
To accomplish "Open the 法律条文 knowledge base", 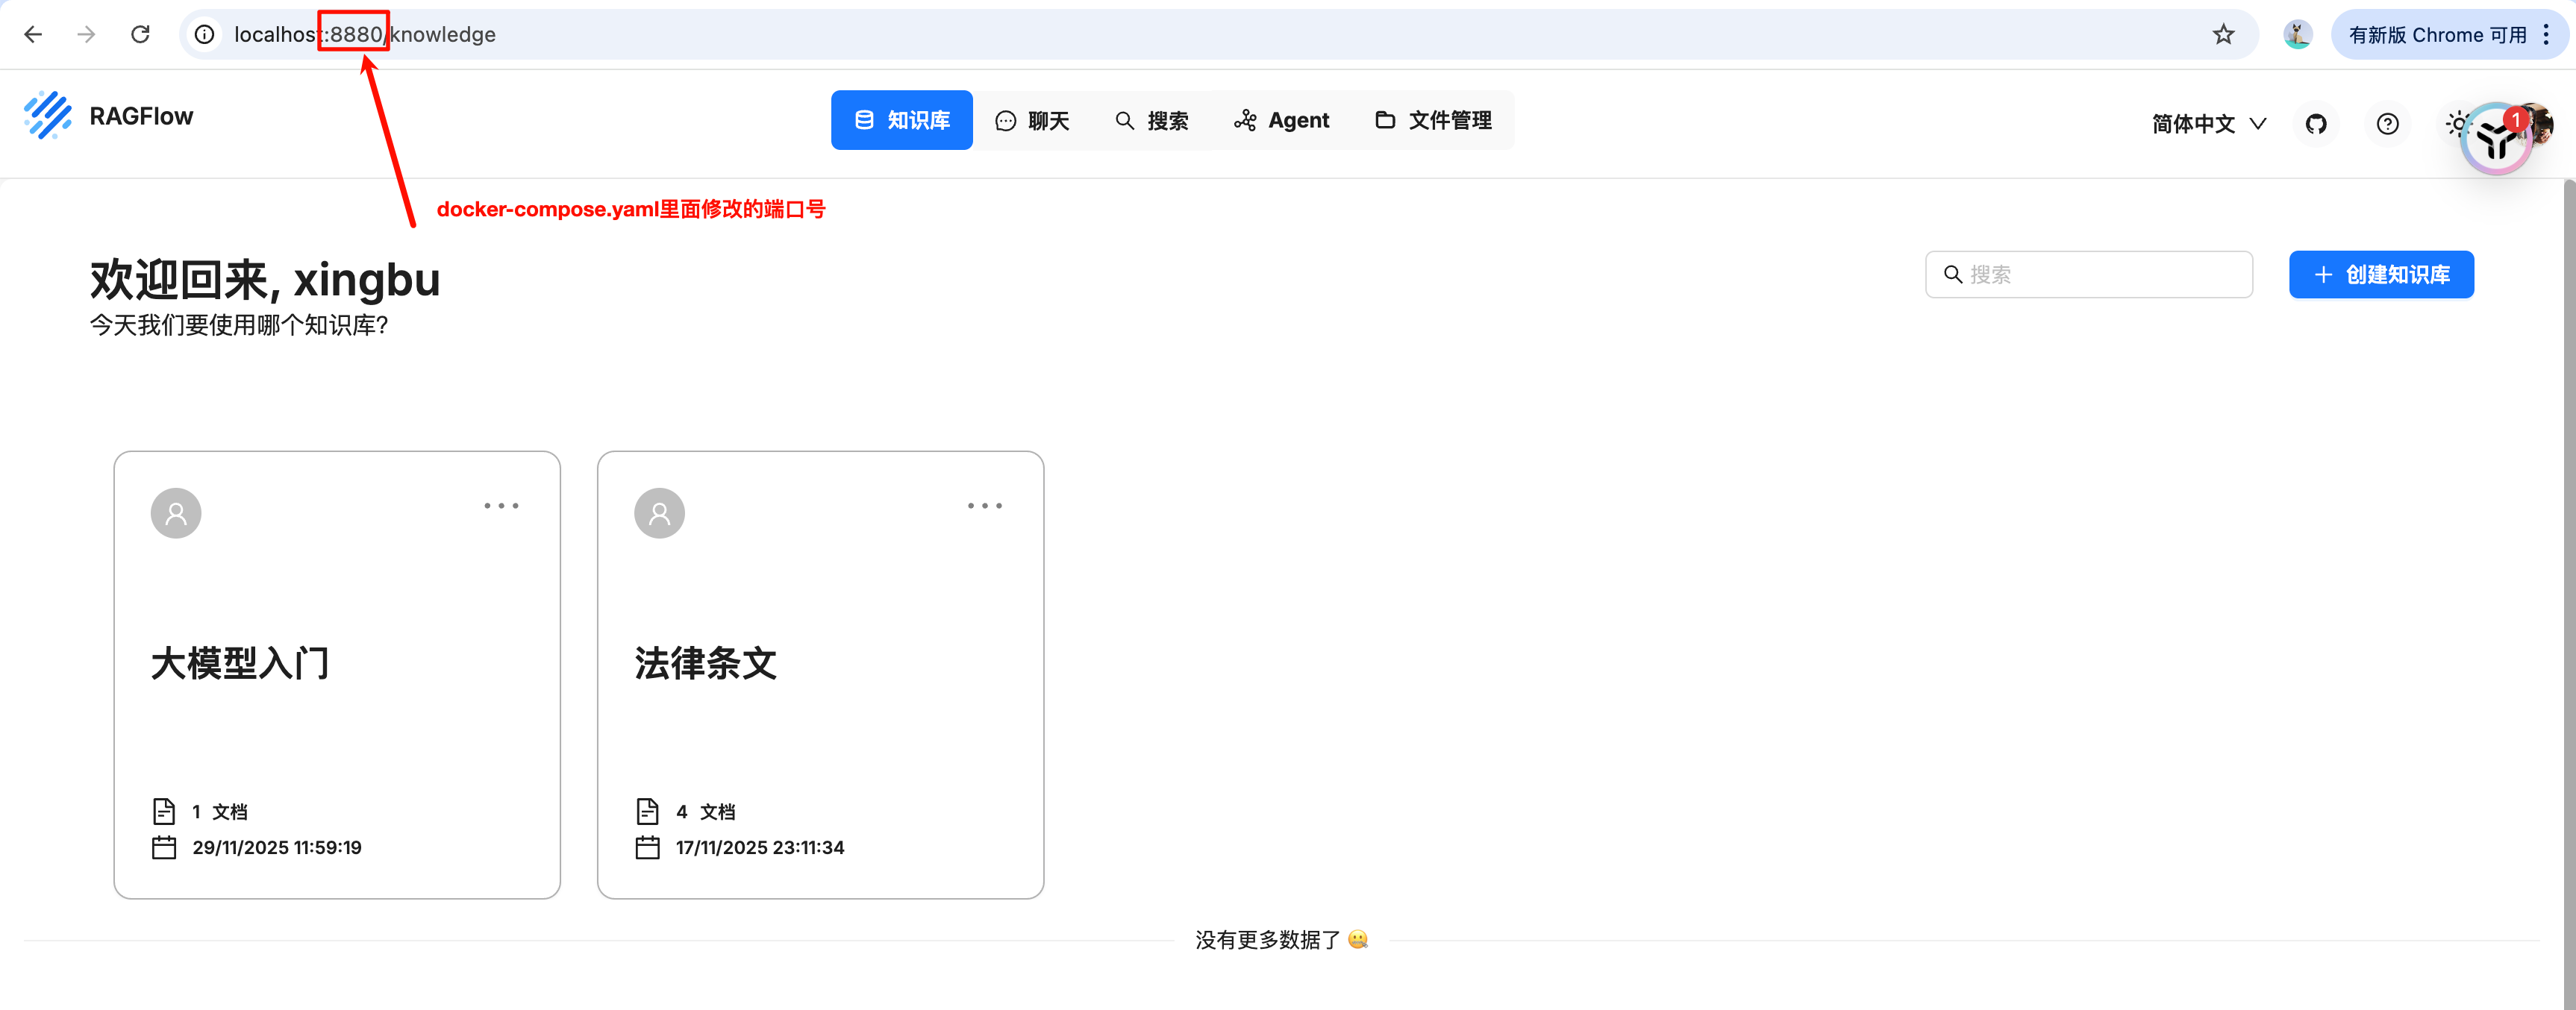I will [820, 674].
